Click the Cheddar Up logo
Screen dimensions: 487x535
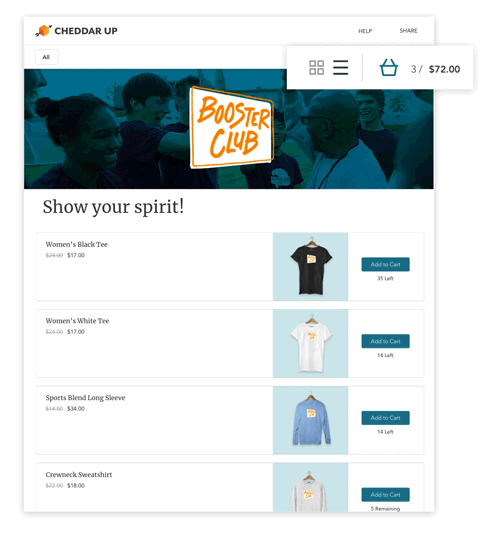pos(77,31)
